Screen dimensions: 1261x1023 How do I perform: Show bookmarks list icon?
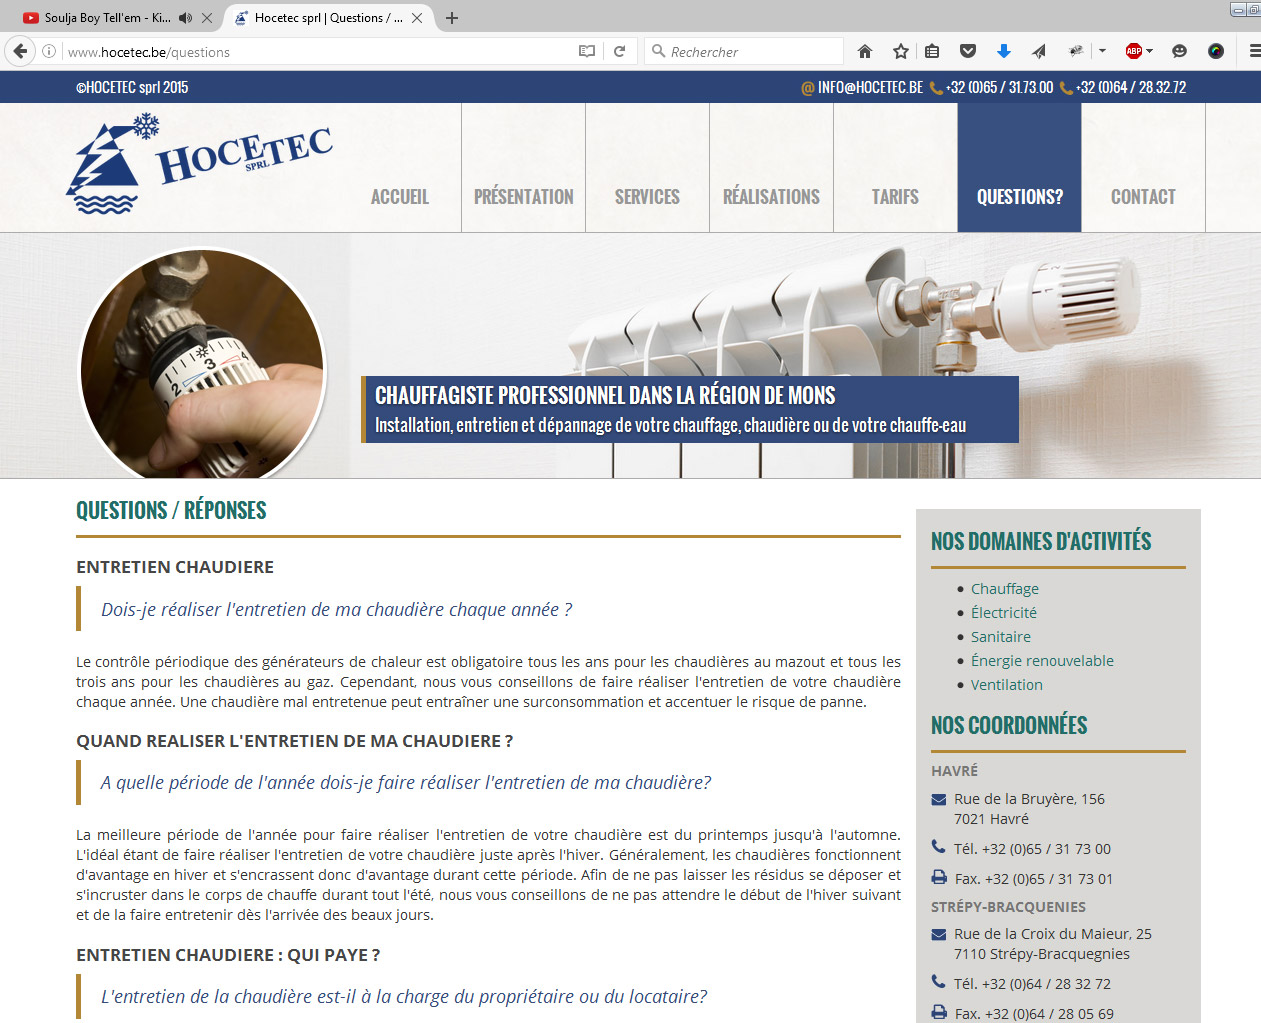932,51
